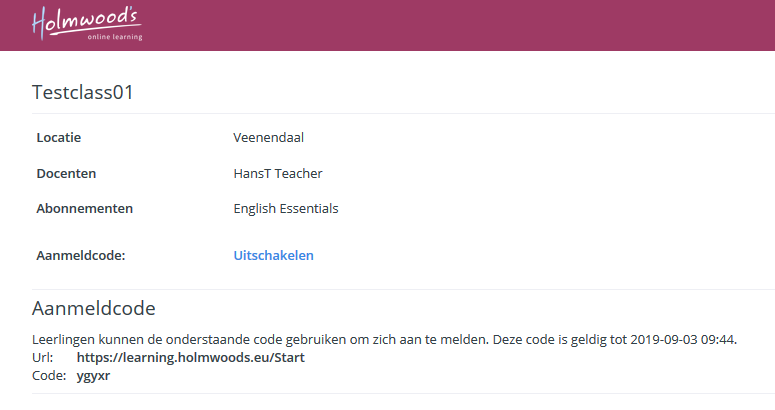Click the Veenendaal location value

click(268, 137)
